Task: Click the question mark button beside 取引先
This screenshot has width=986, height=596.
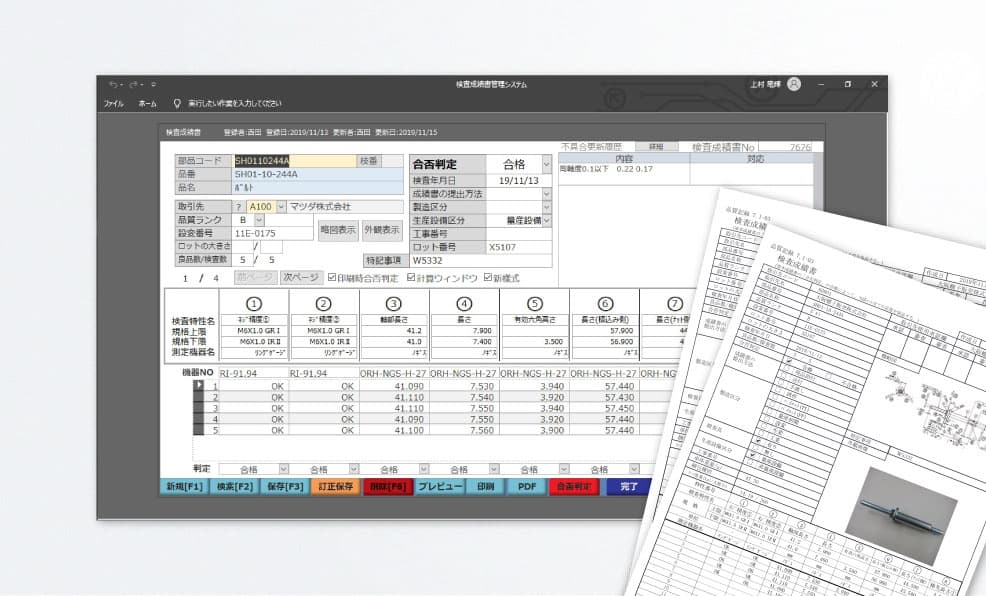Action: (238, 207)
